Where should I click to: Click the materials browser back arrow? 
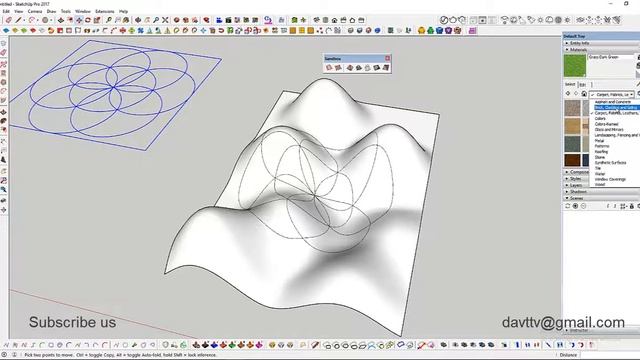click(568, 94)
